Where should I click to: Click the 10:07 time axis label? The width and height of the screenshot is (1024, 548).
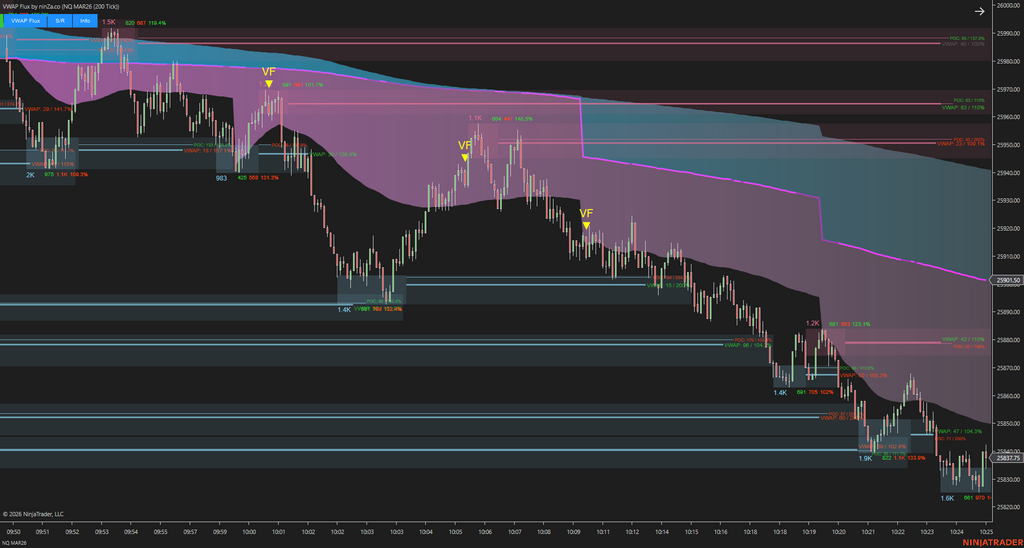click(x=514, y=532)
